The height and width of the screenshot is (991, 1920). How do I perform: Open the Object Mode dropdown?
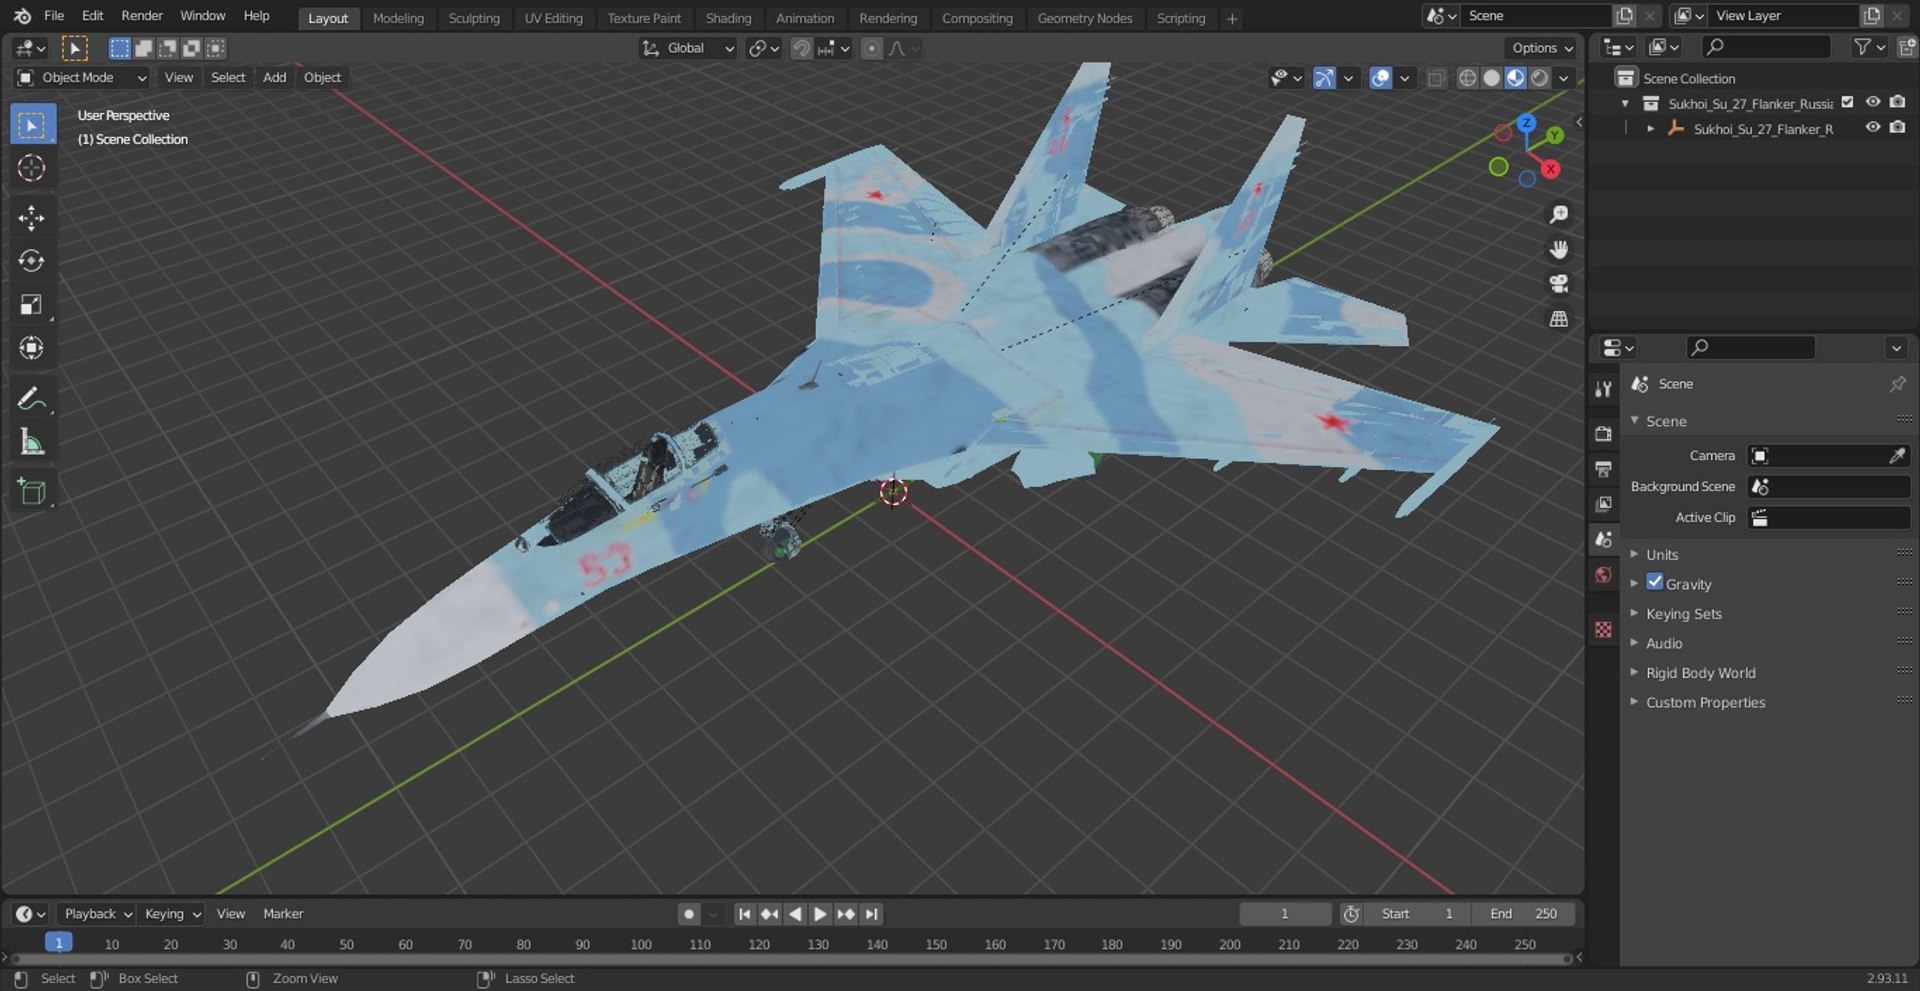pyautogui.click(x=83, y=78)
